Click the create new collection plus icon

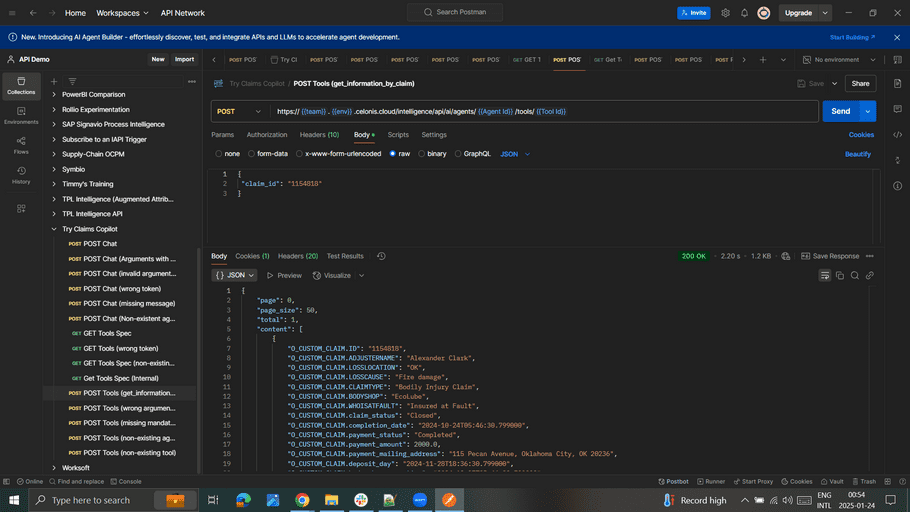(54, 81)
